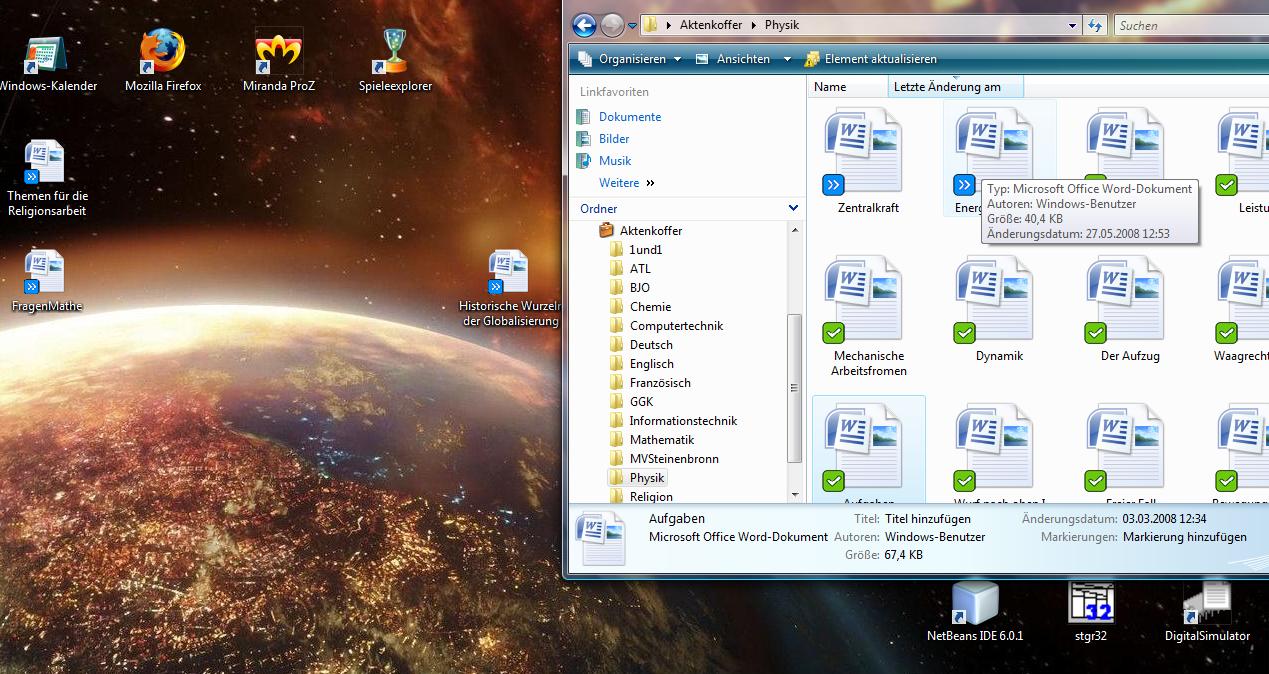Click Markierung hinzufügen in details pane
This screenshot has width=1269, height=674.
1185,537
